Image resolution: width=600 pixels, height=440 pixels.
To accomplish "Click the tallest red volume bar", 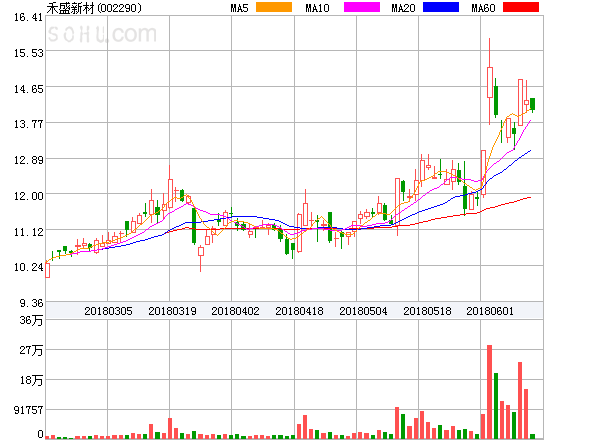I will pyautogui.click(x=489, y=392).
